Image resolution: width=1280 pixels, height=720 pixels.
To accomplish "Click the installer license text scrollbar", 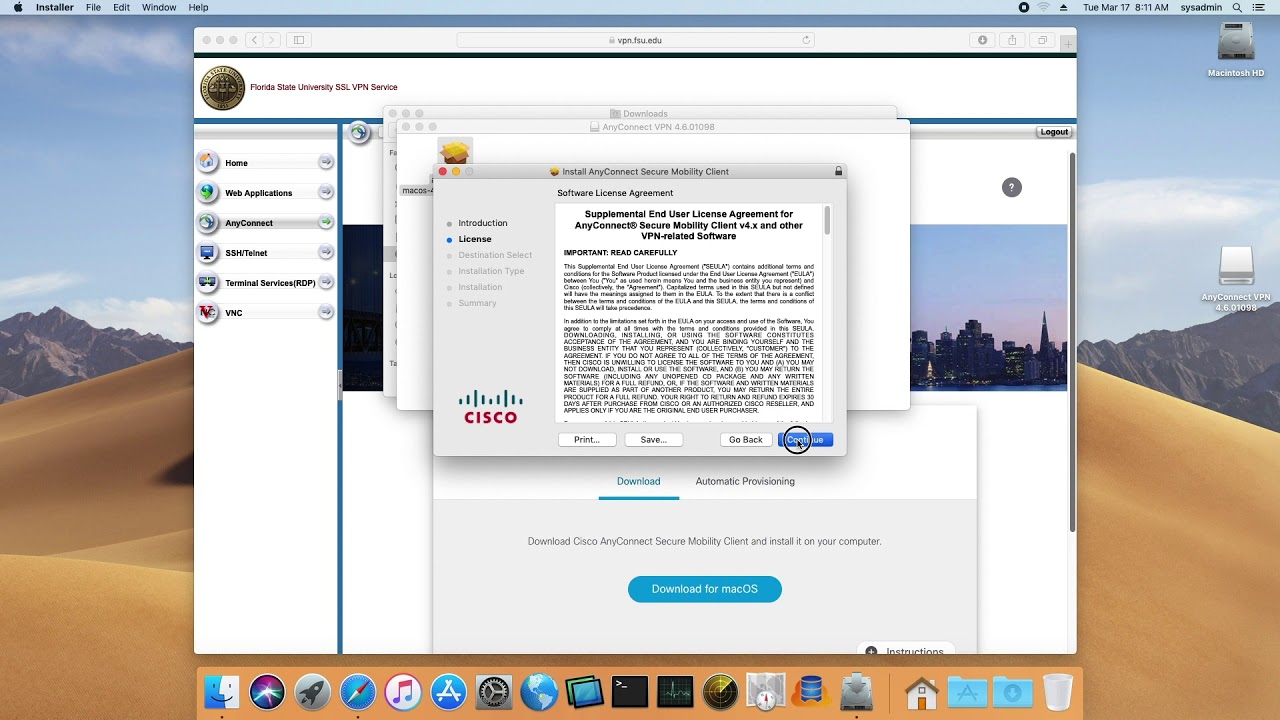I will [x=827, y=221].
